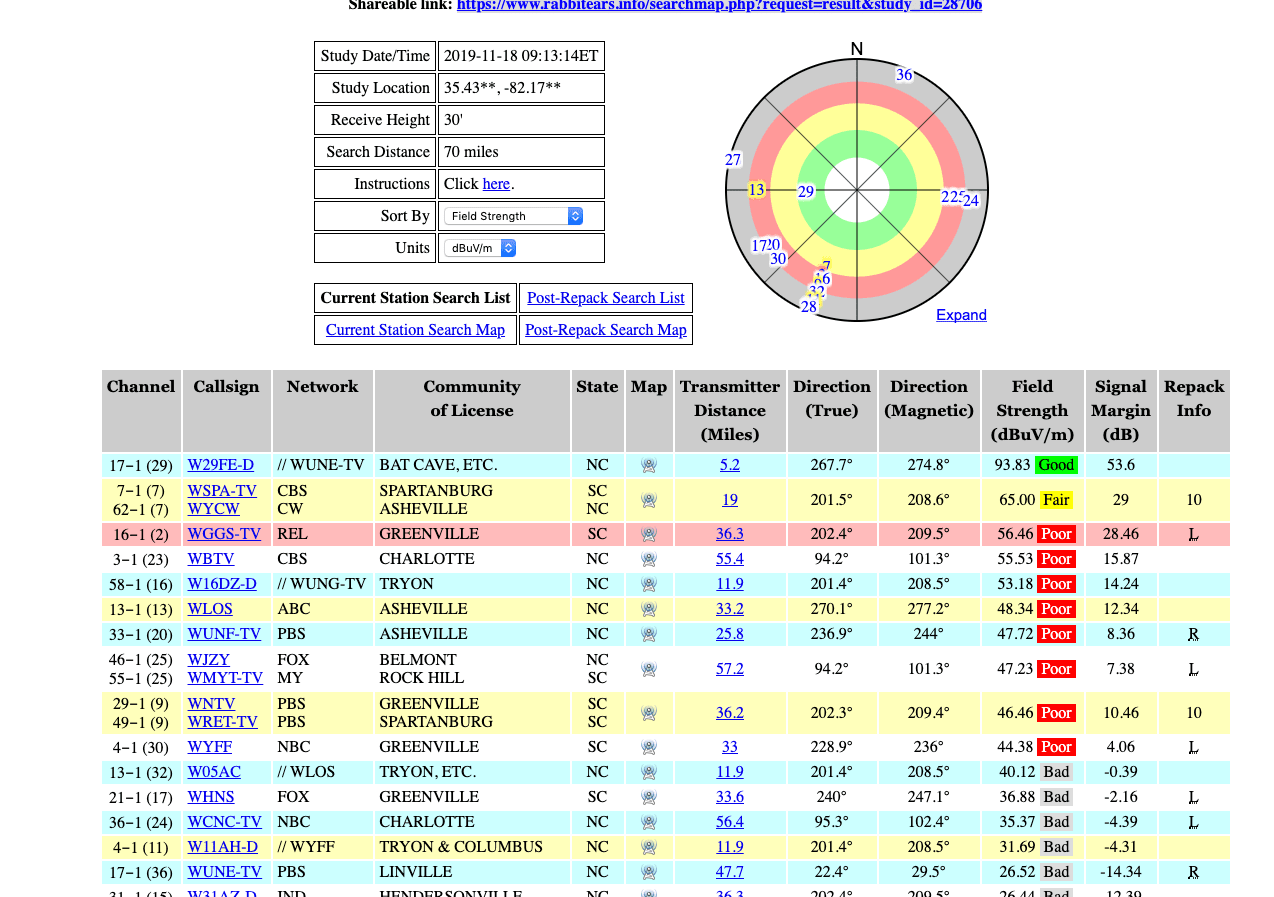Open the WUNE-TV callsign link

click(225, 872)
